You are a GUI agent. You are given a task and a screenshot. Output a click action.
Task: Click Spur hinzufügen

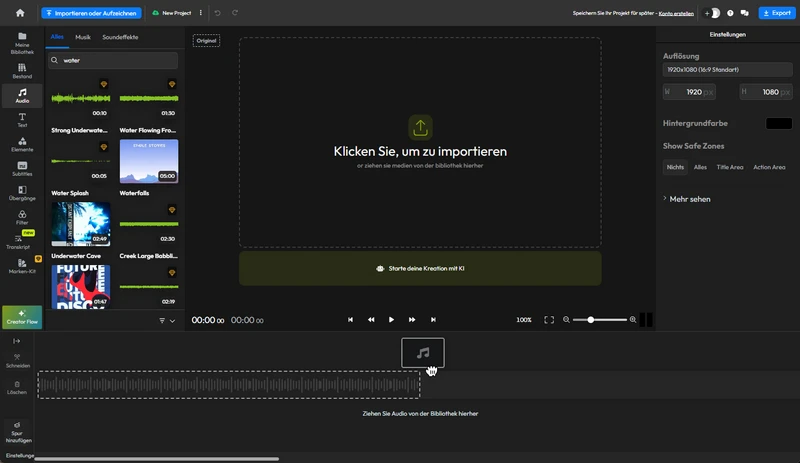(18, 432)
